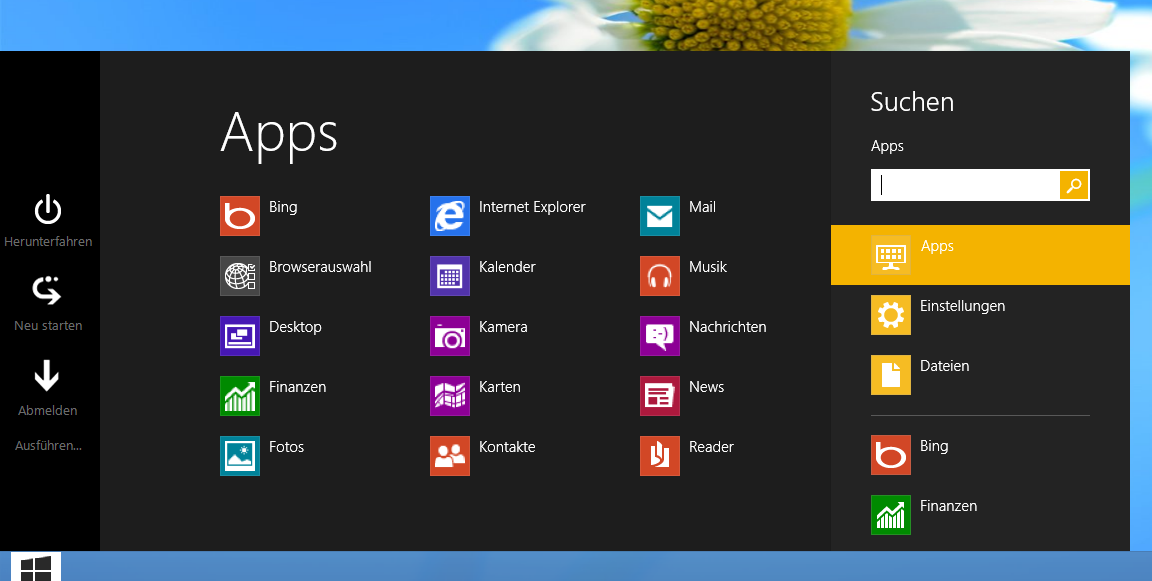Open the Karten map icon
Screen dimensions: 1152x581
[x=450, y=396]
